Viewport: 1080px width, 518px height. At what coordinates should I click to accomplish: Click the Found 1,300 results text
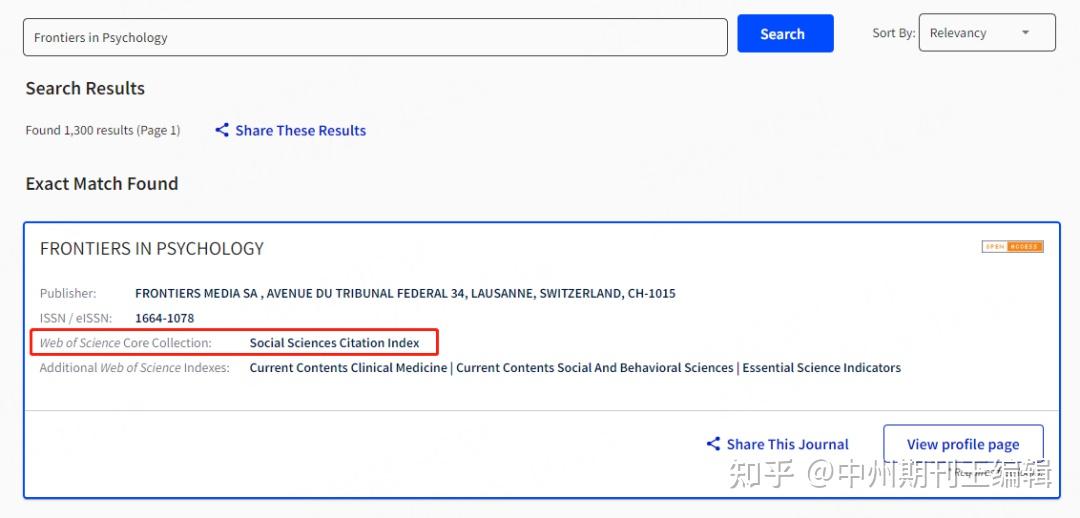click(103, 130)
